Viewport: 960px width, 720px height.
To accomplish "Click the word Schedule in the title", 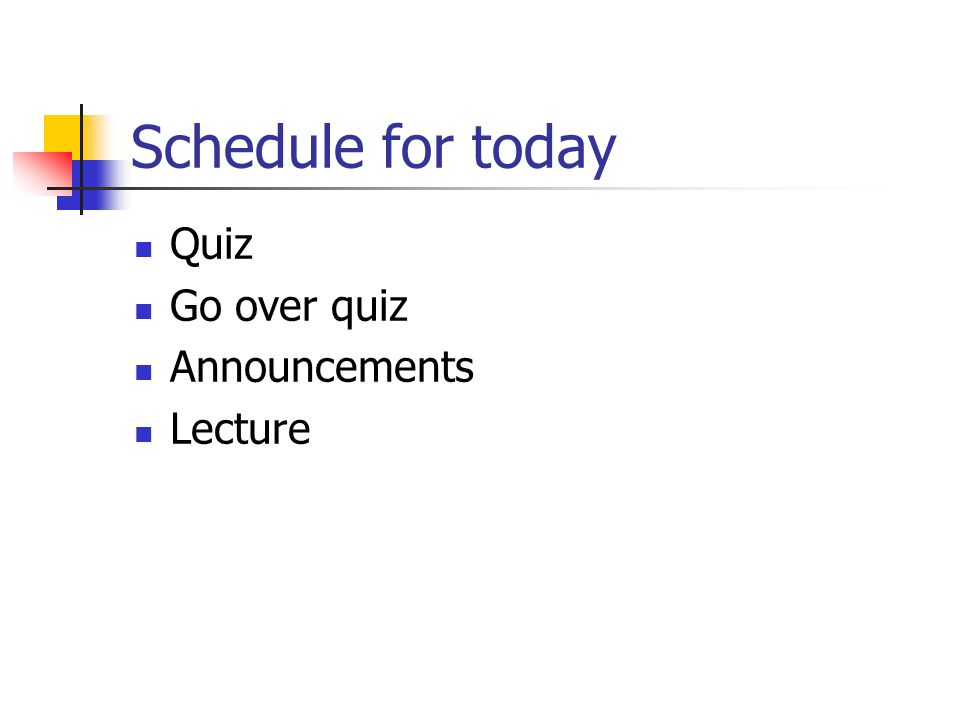I will pos(247,146).
